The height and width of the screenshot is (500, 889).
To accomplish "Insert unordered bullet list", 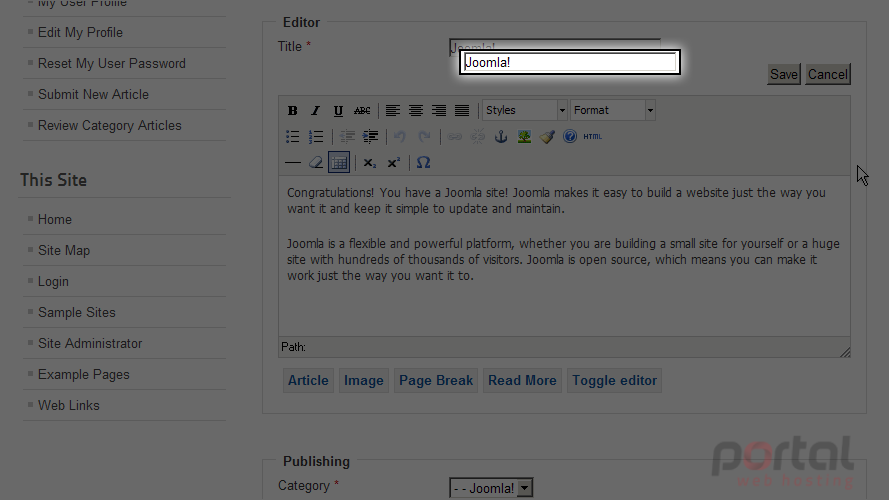I will [x=293, y=137].
